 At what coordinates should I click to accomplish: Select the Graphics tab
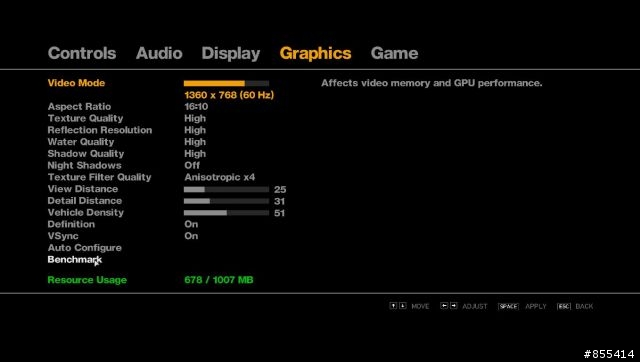tap(315, 54)
